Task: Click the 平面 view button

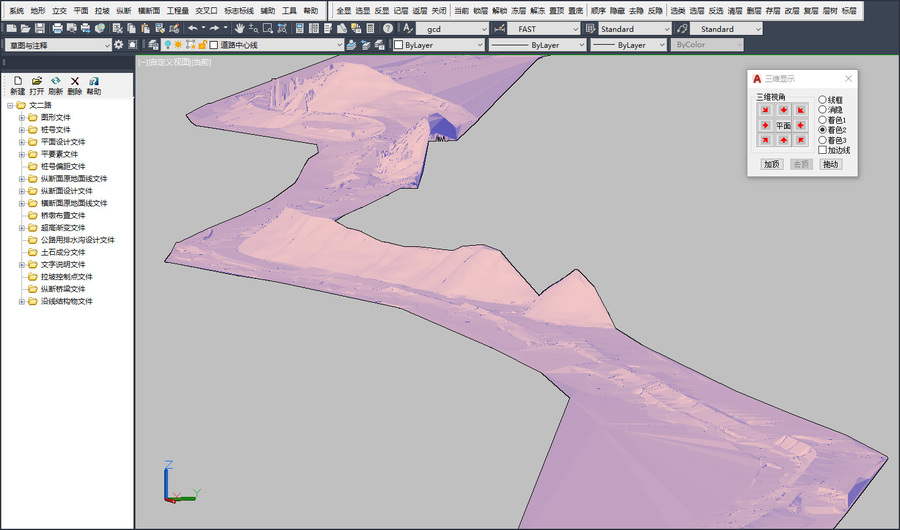Action: (783, 125)
